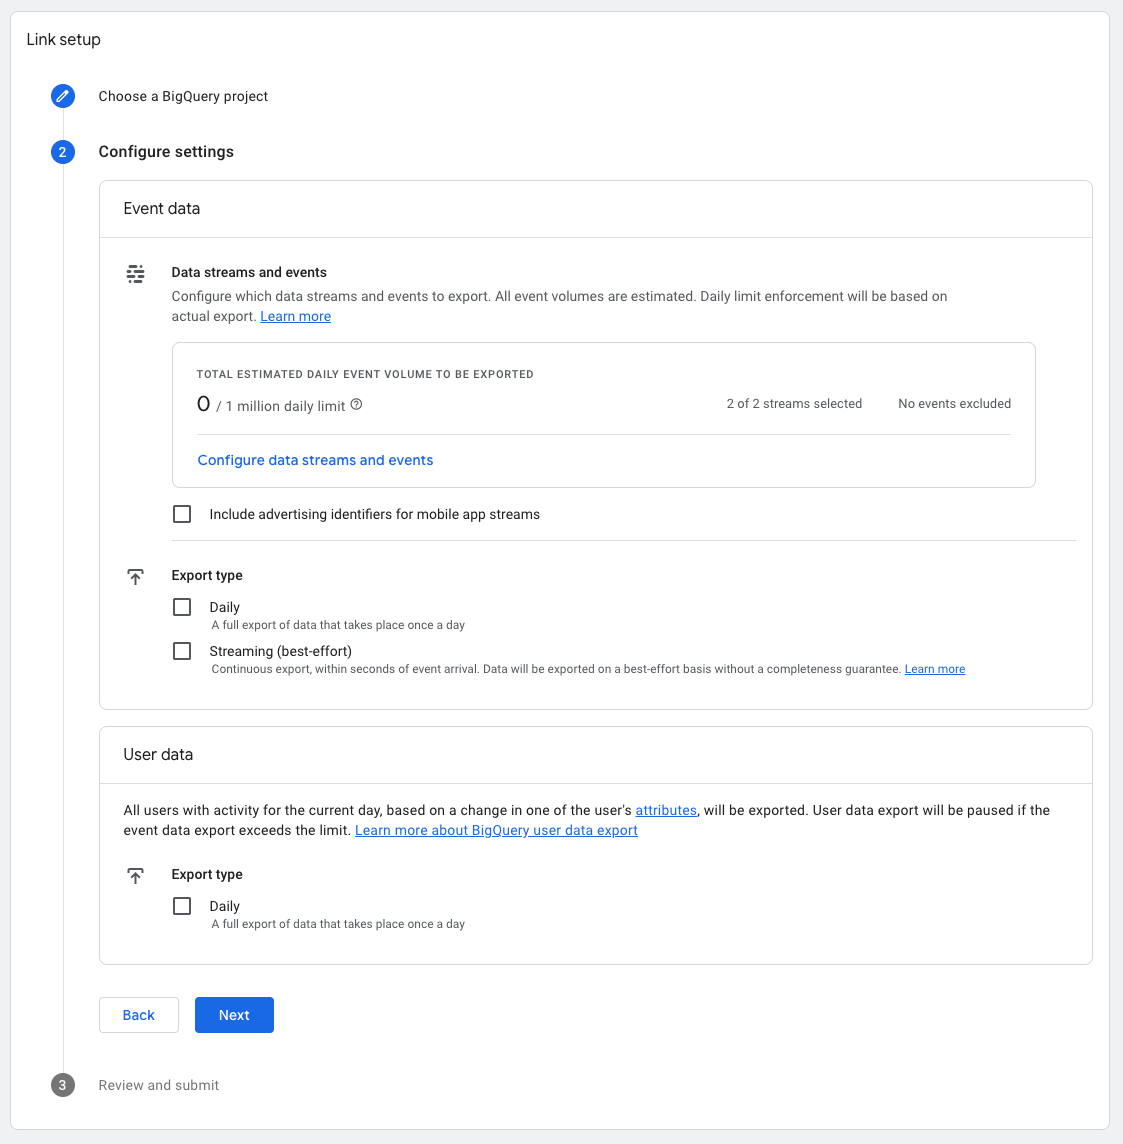
Task: Click the data streams sliders icon
Action: [136, 274]
